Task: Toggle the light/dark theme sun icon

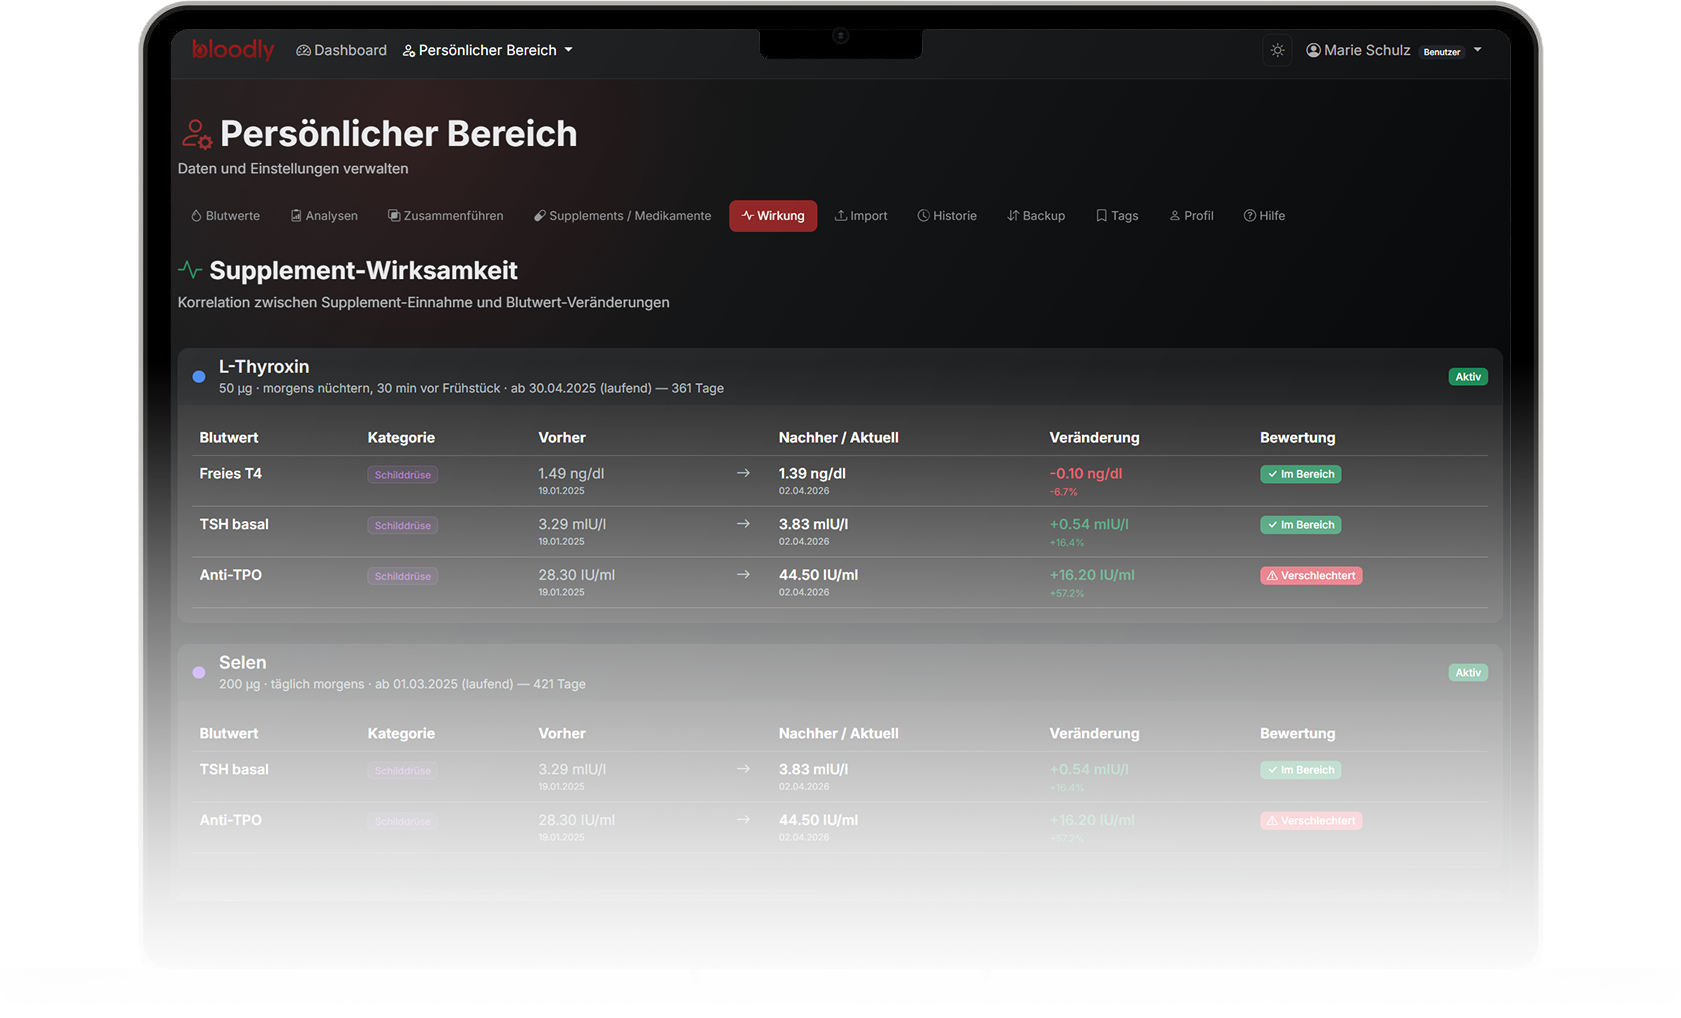Action: pyautogui.click(x=1277, y=50)
